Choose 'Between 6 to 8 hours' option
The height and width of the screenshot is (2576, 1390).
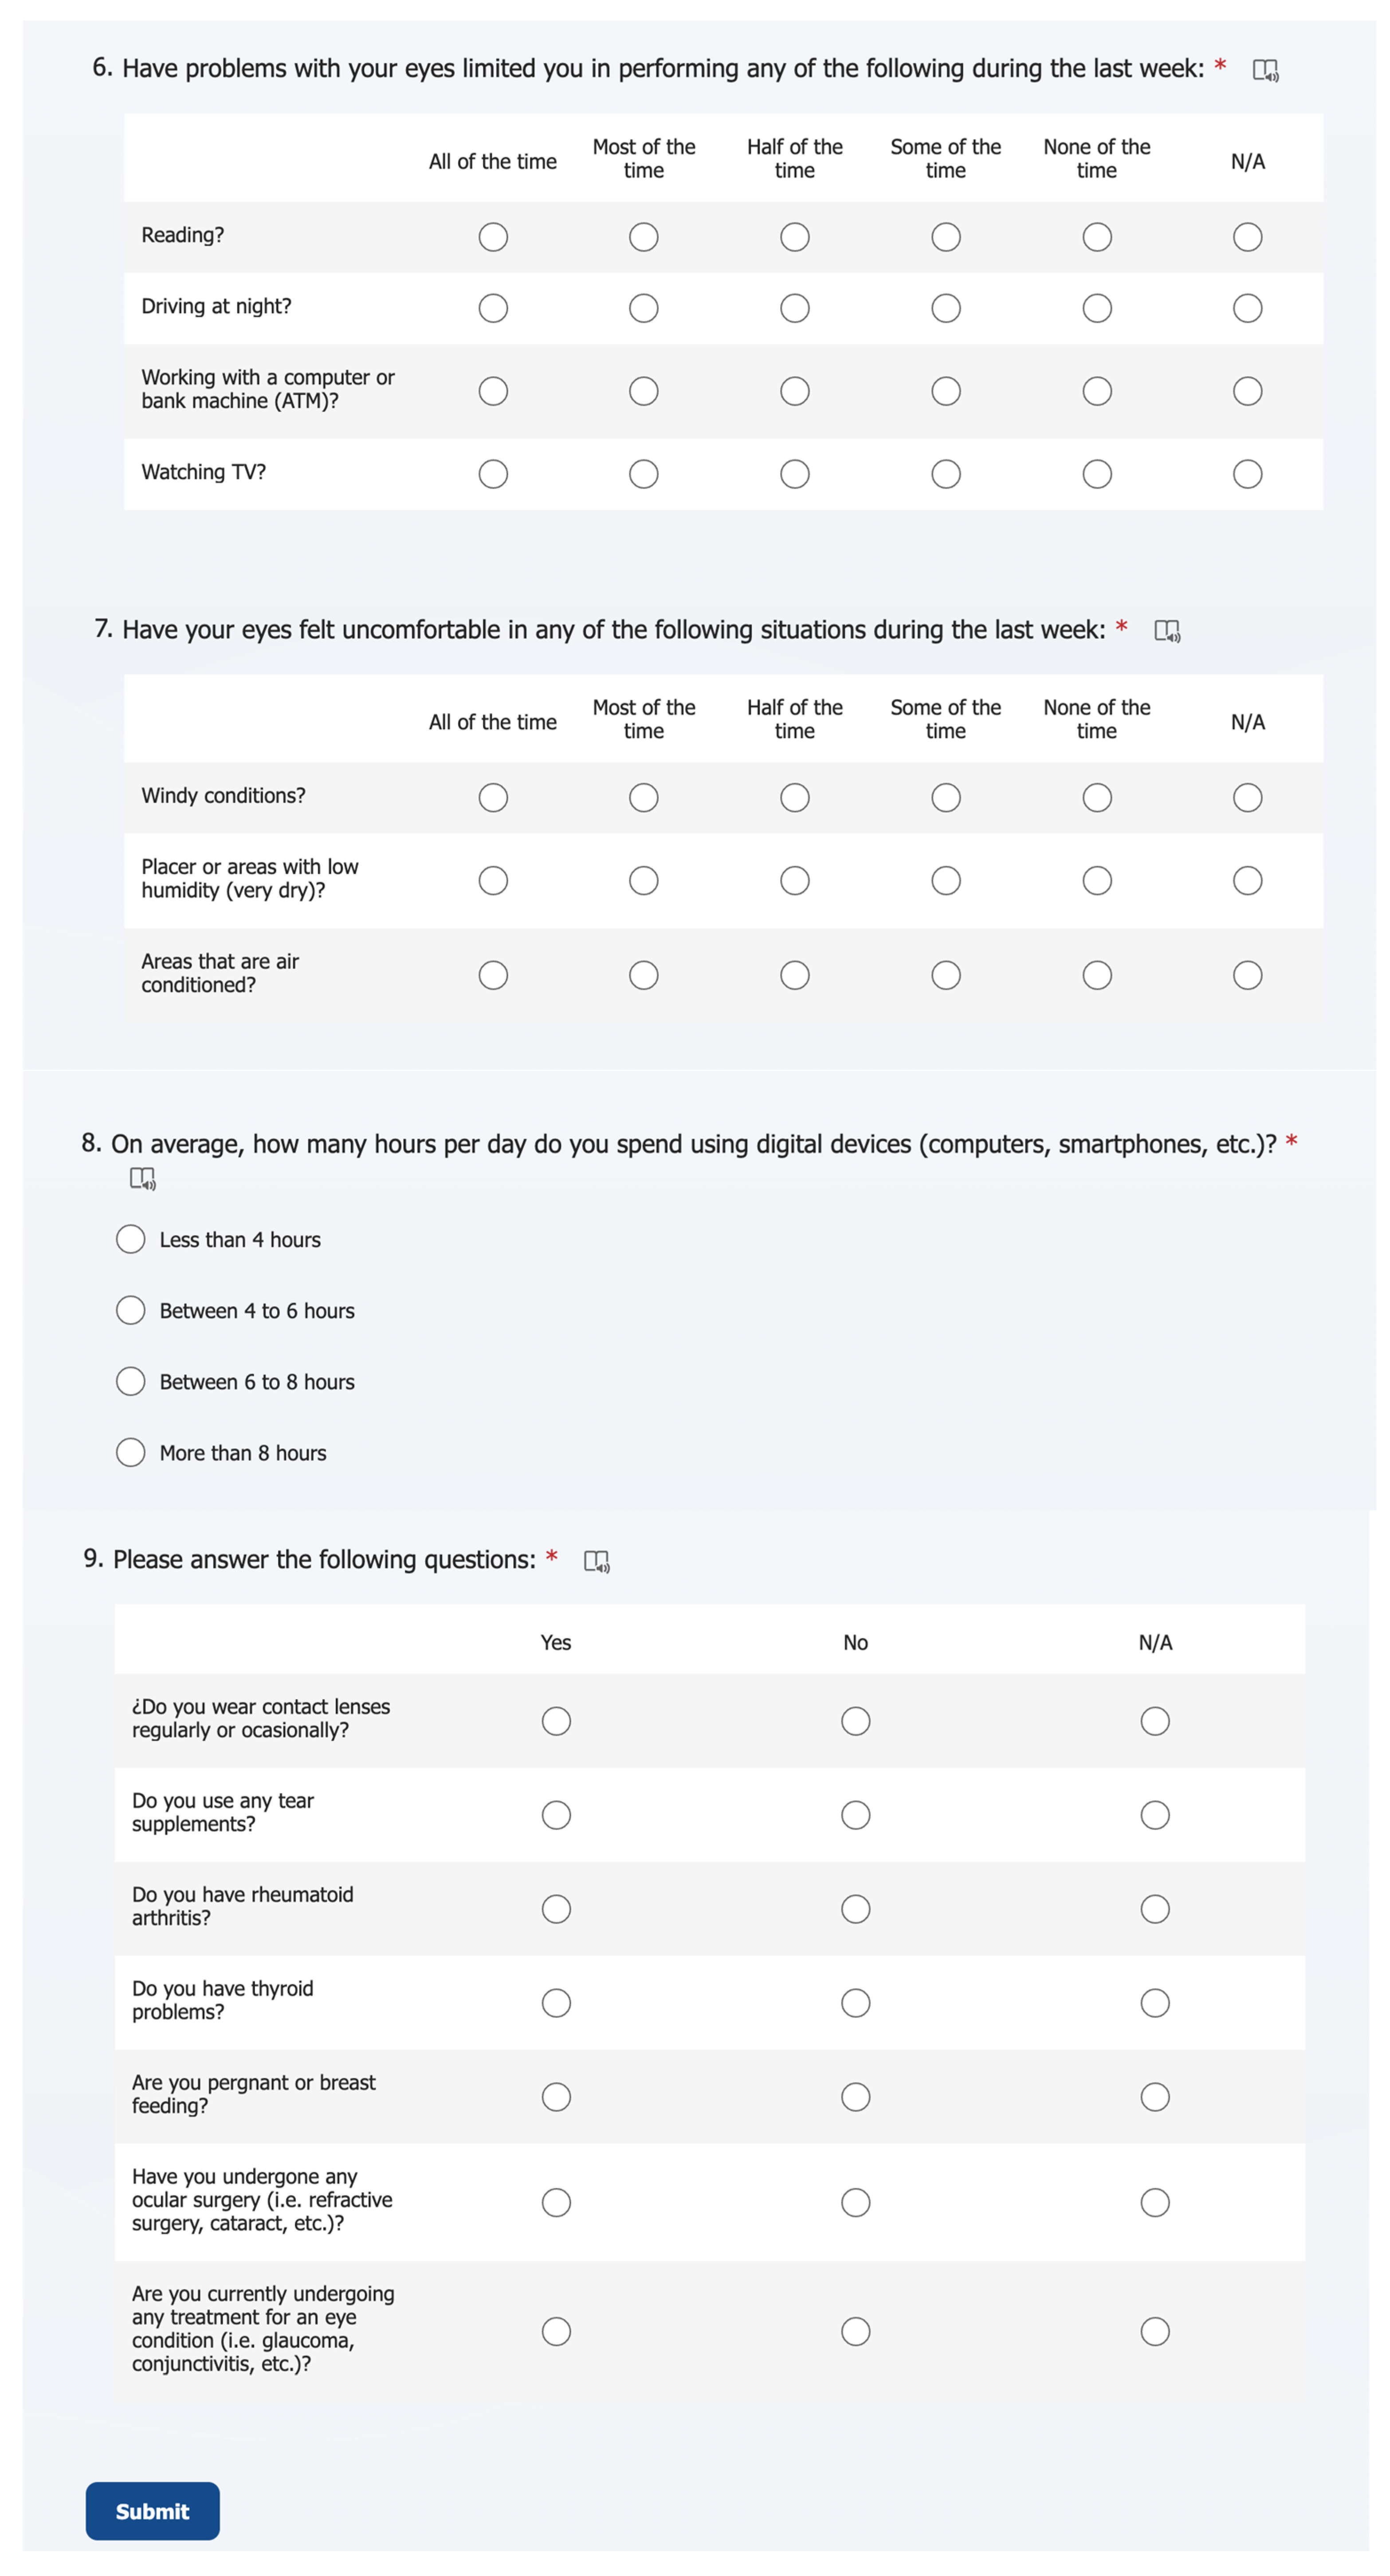pyautogui.click(x=131, y=1382)
